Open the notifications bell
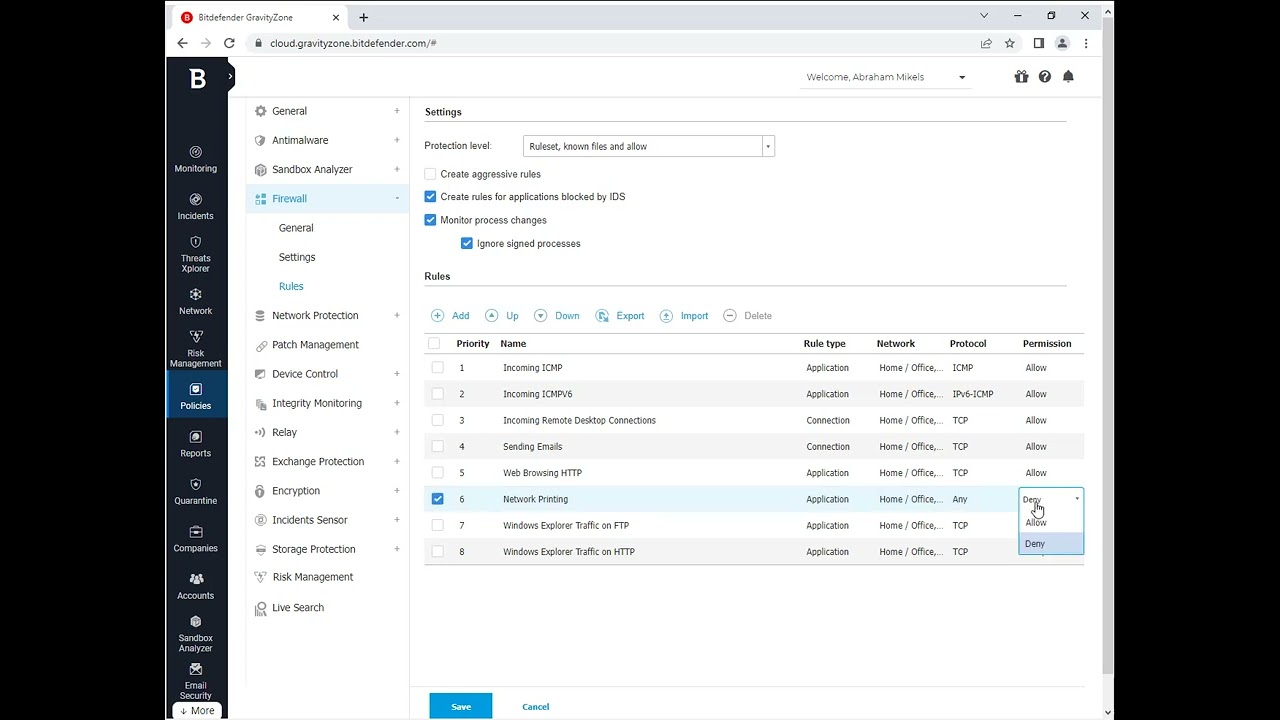This screenshot has width=1280, height=720. point(1068,77)
